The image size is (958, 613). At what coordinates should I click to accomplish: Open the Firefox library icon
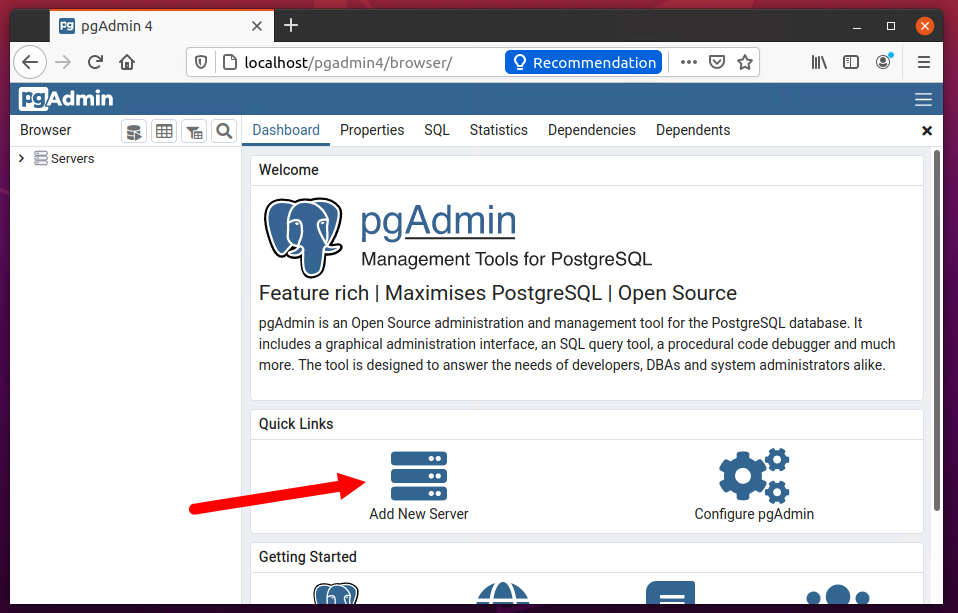pyautogui.click(x=819, y=62)
